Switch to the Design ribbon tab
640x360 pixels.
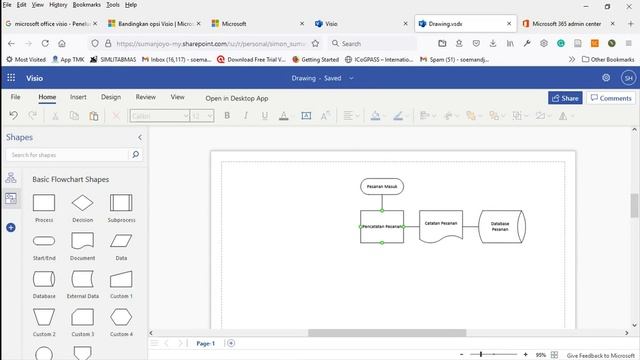111,97
